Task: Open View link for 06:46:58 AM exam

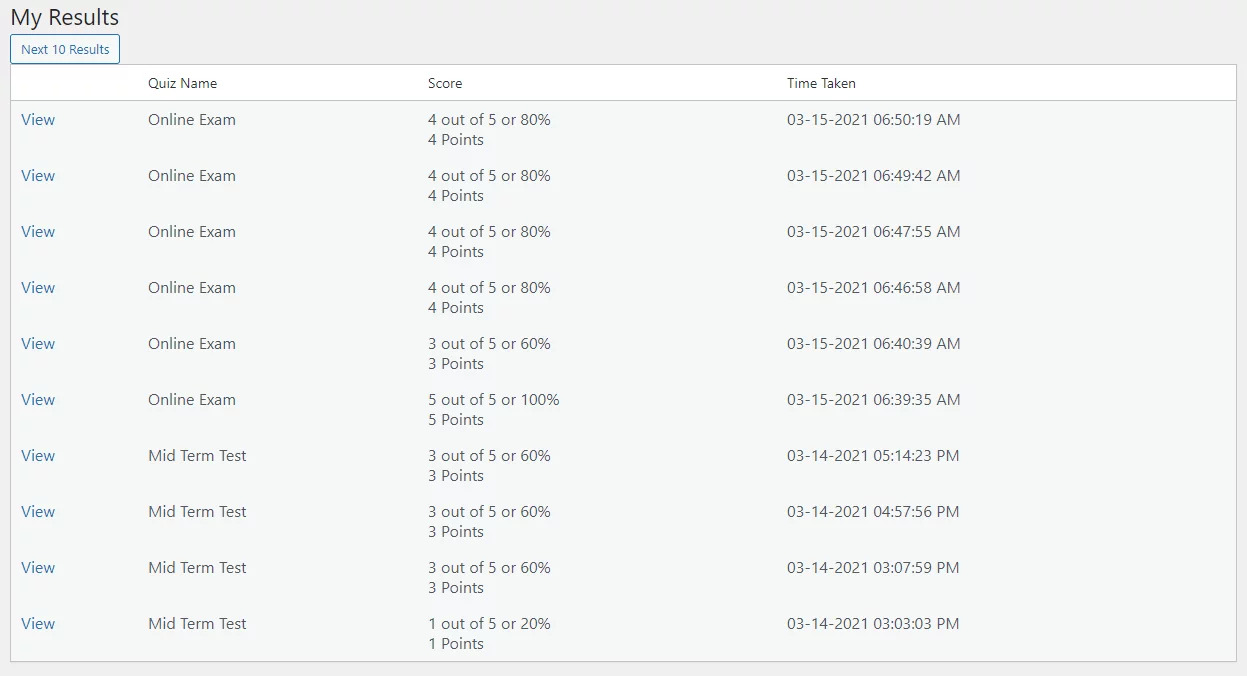Action: tap(38, 288)
